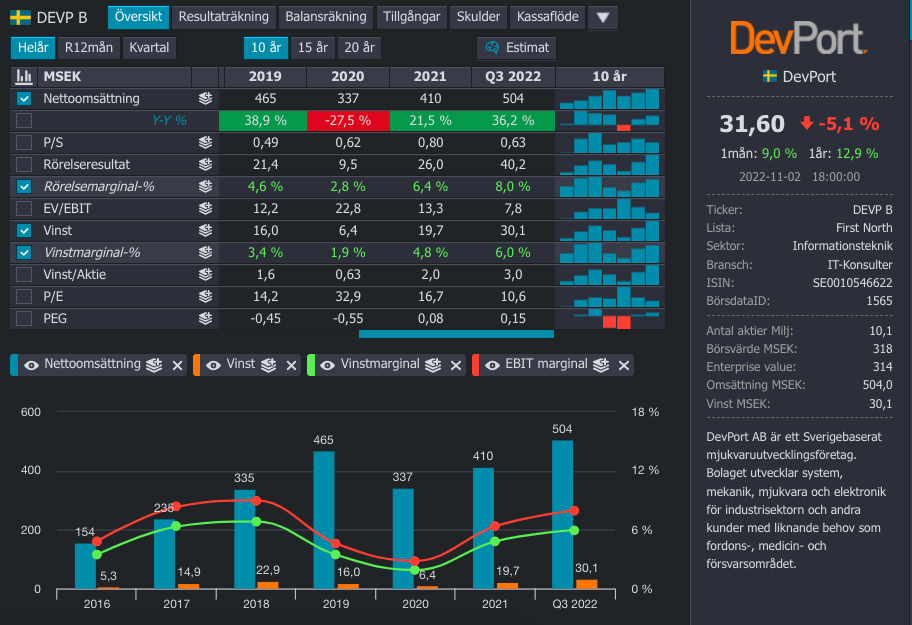
Task: Click the Estimat button
Action: (x=517, y=47)
